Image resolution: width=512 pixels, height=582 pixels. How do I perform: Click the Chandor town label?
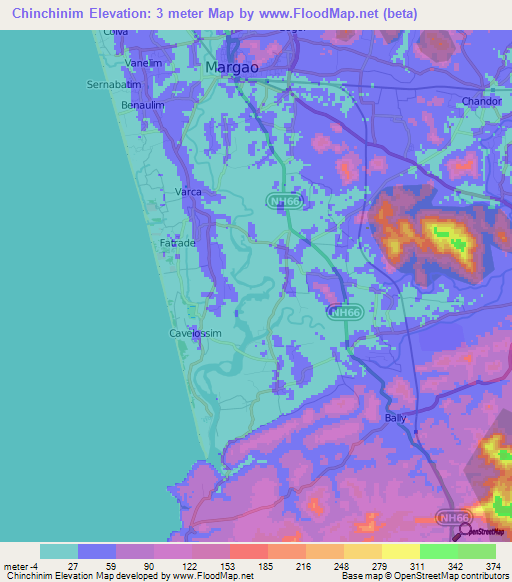(482, 101)
